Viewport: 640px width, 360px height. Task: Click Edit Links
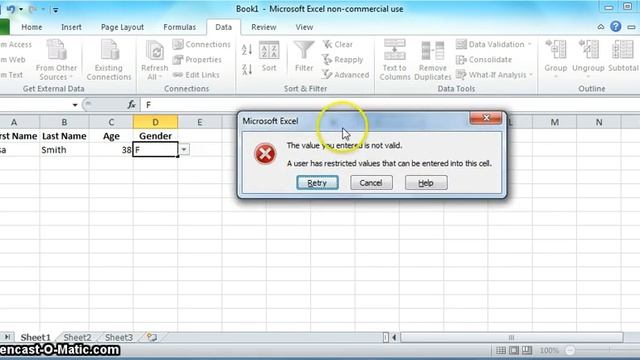pos(196,75)
